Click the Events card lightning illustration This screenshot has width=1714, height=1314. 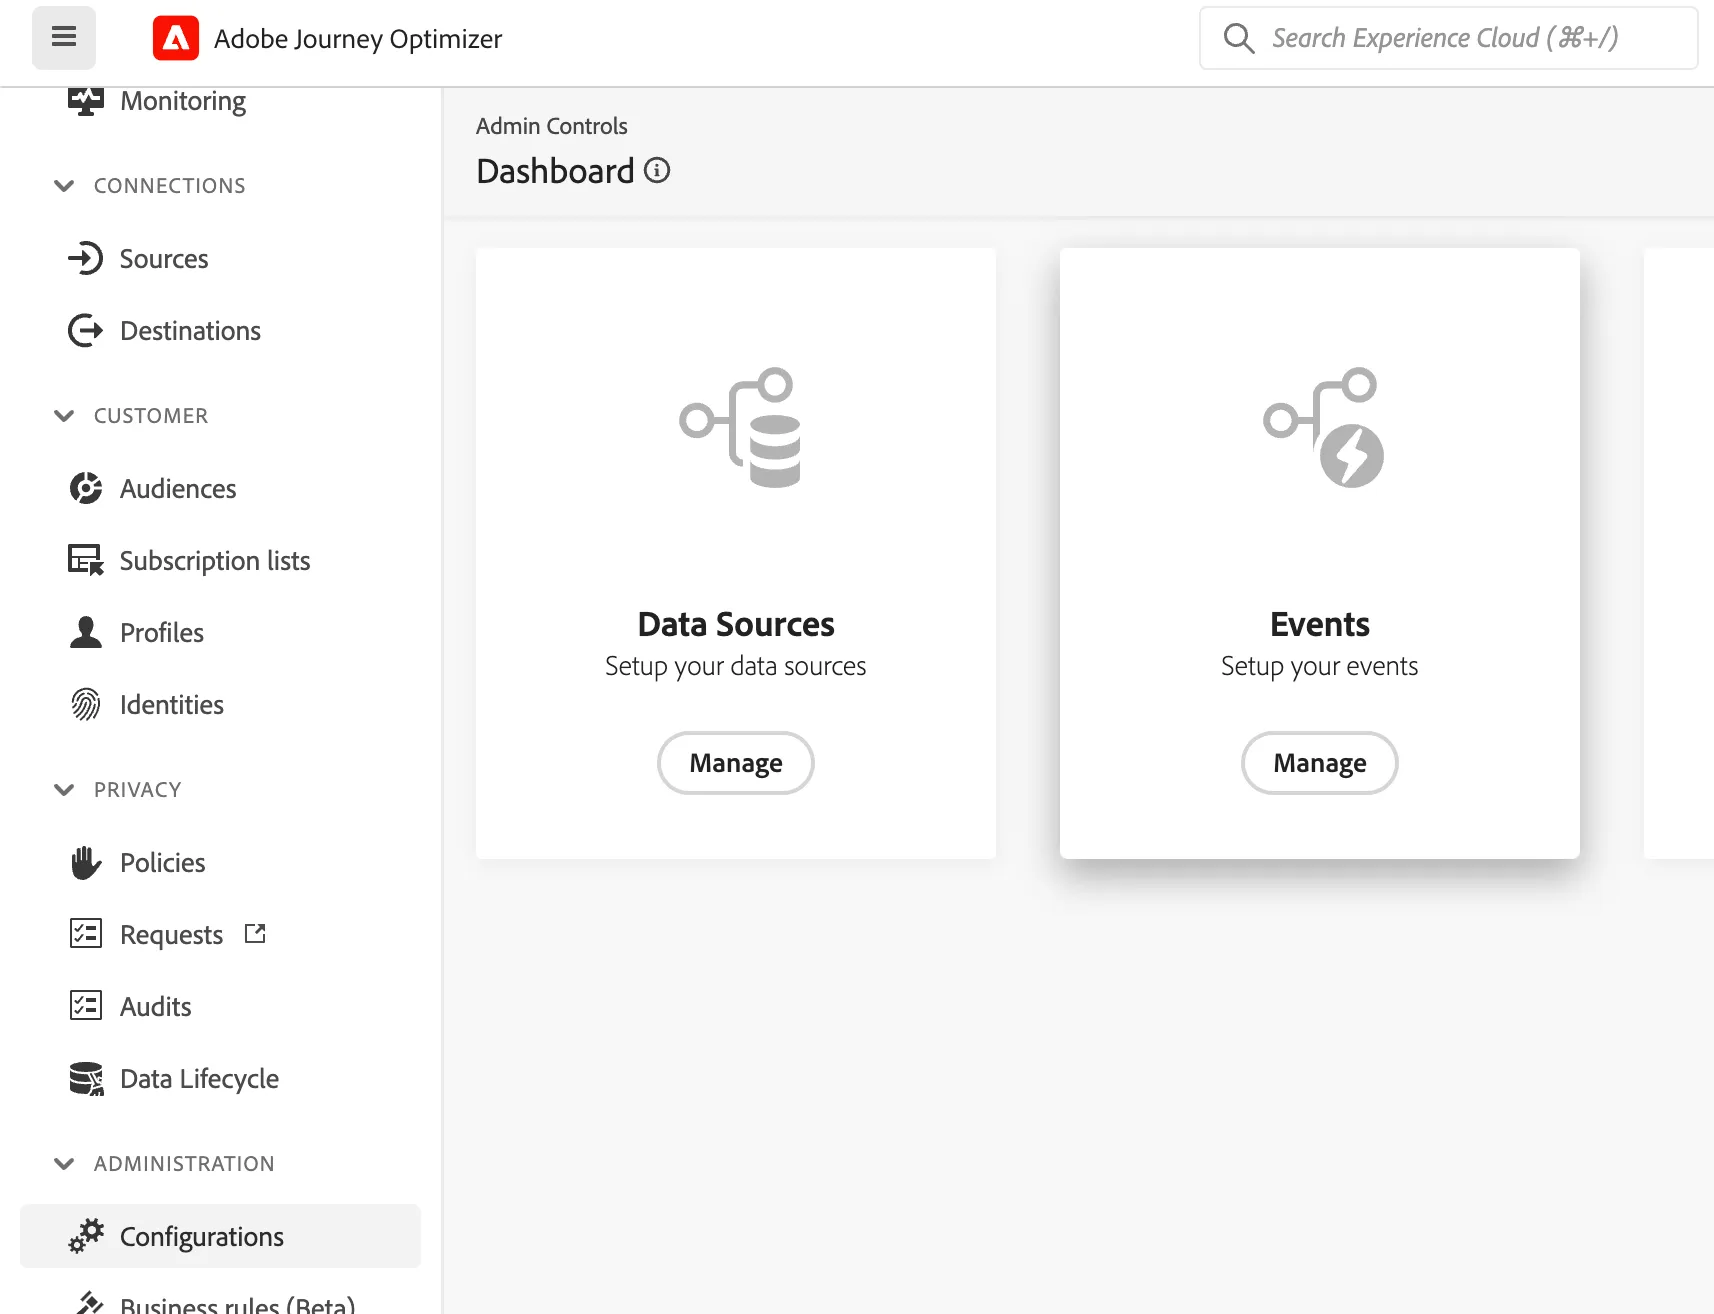coord(1324,428)
